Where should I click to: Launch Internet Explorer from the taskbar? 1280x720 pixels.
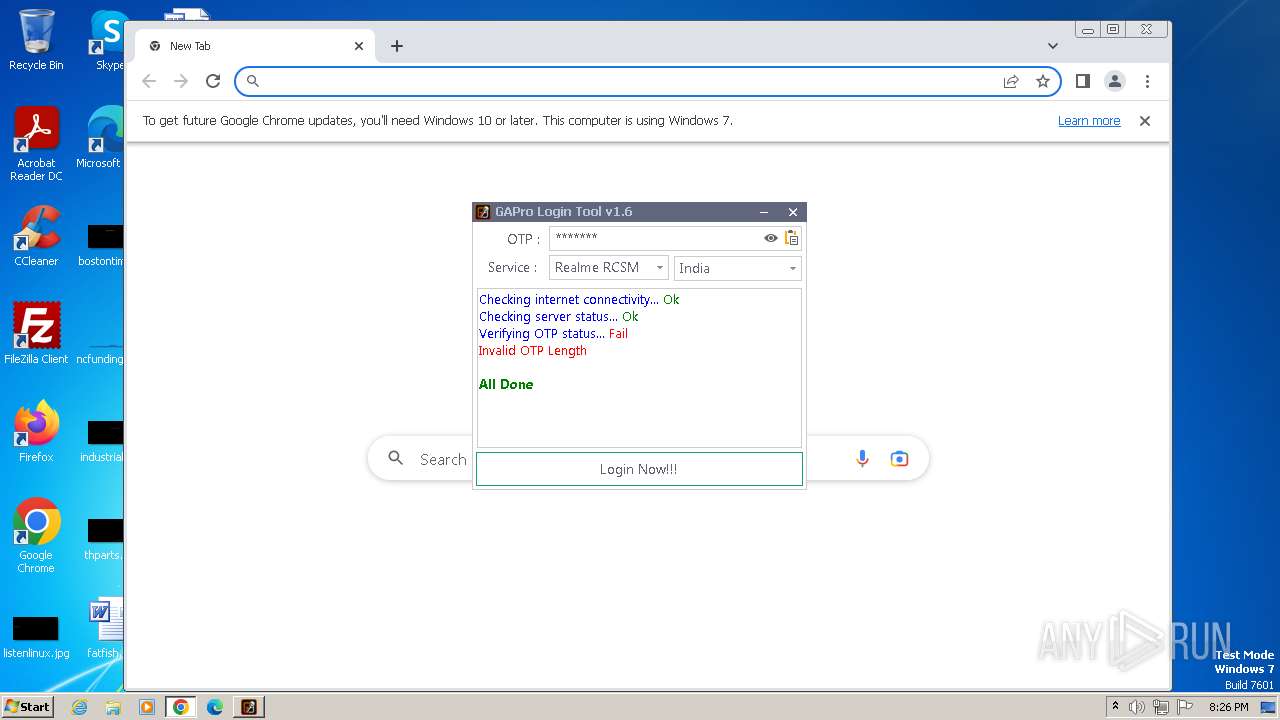point(80,707)
